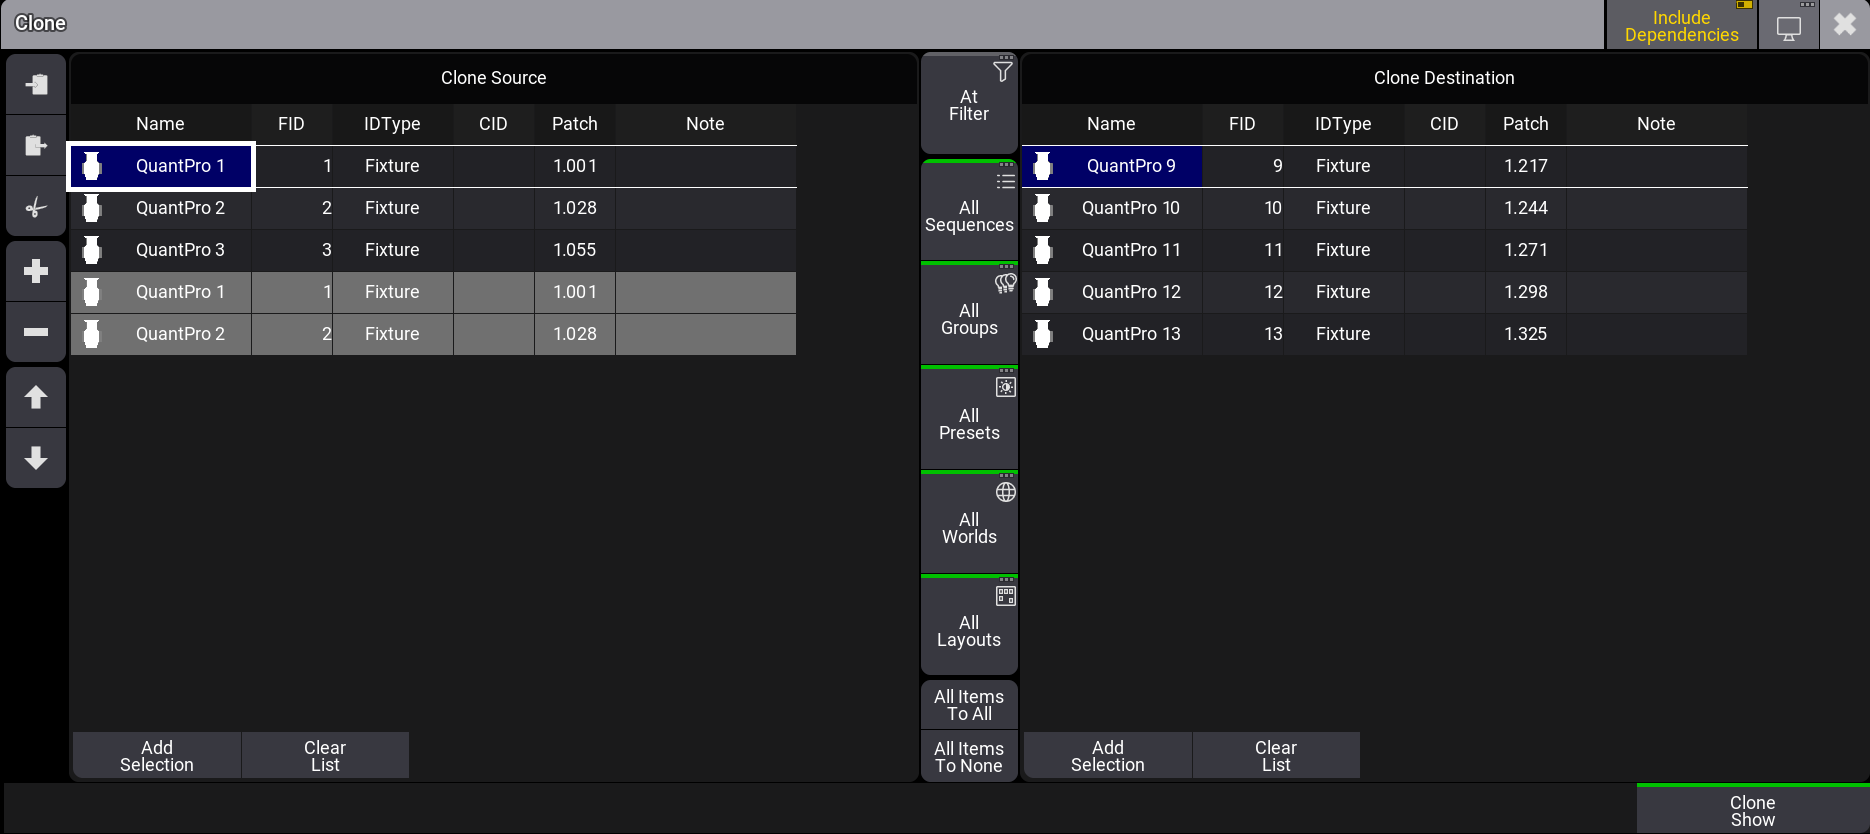The image size is (1870, 834).
Task: Select destination QuantPro 11 name cell
Action: pyautogui.click(x=1112, y=250)
